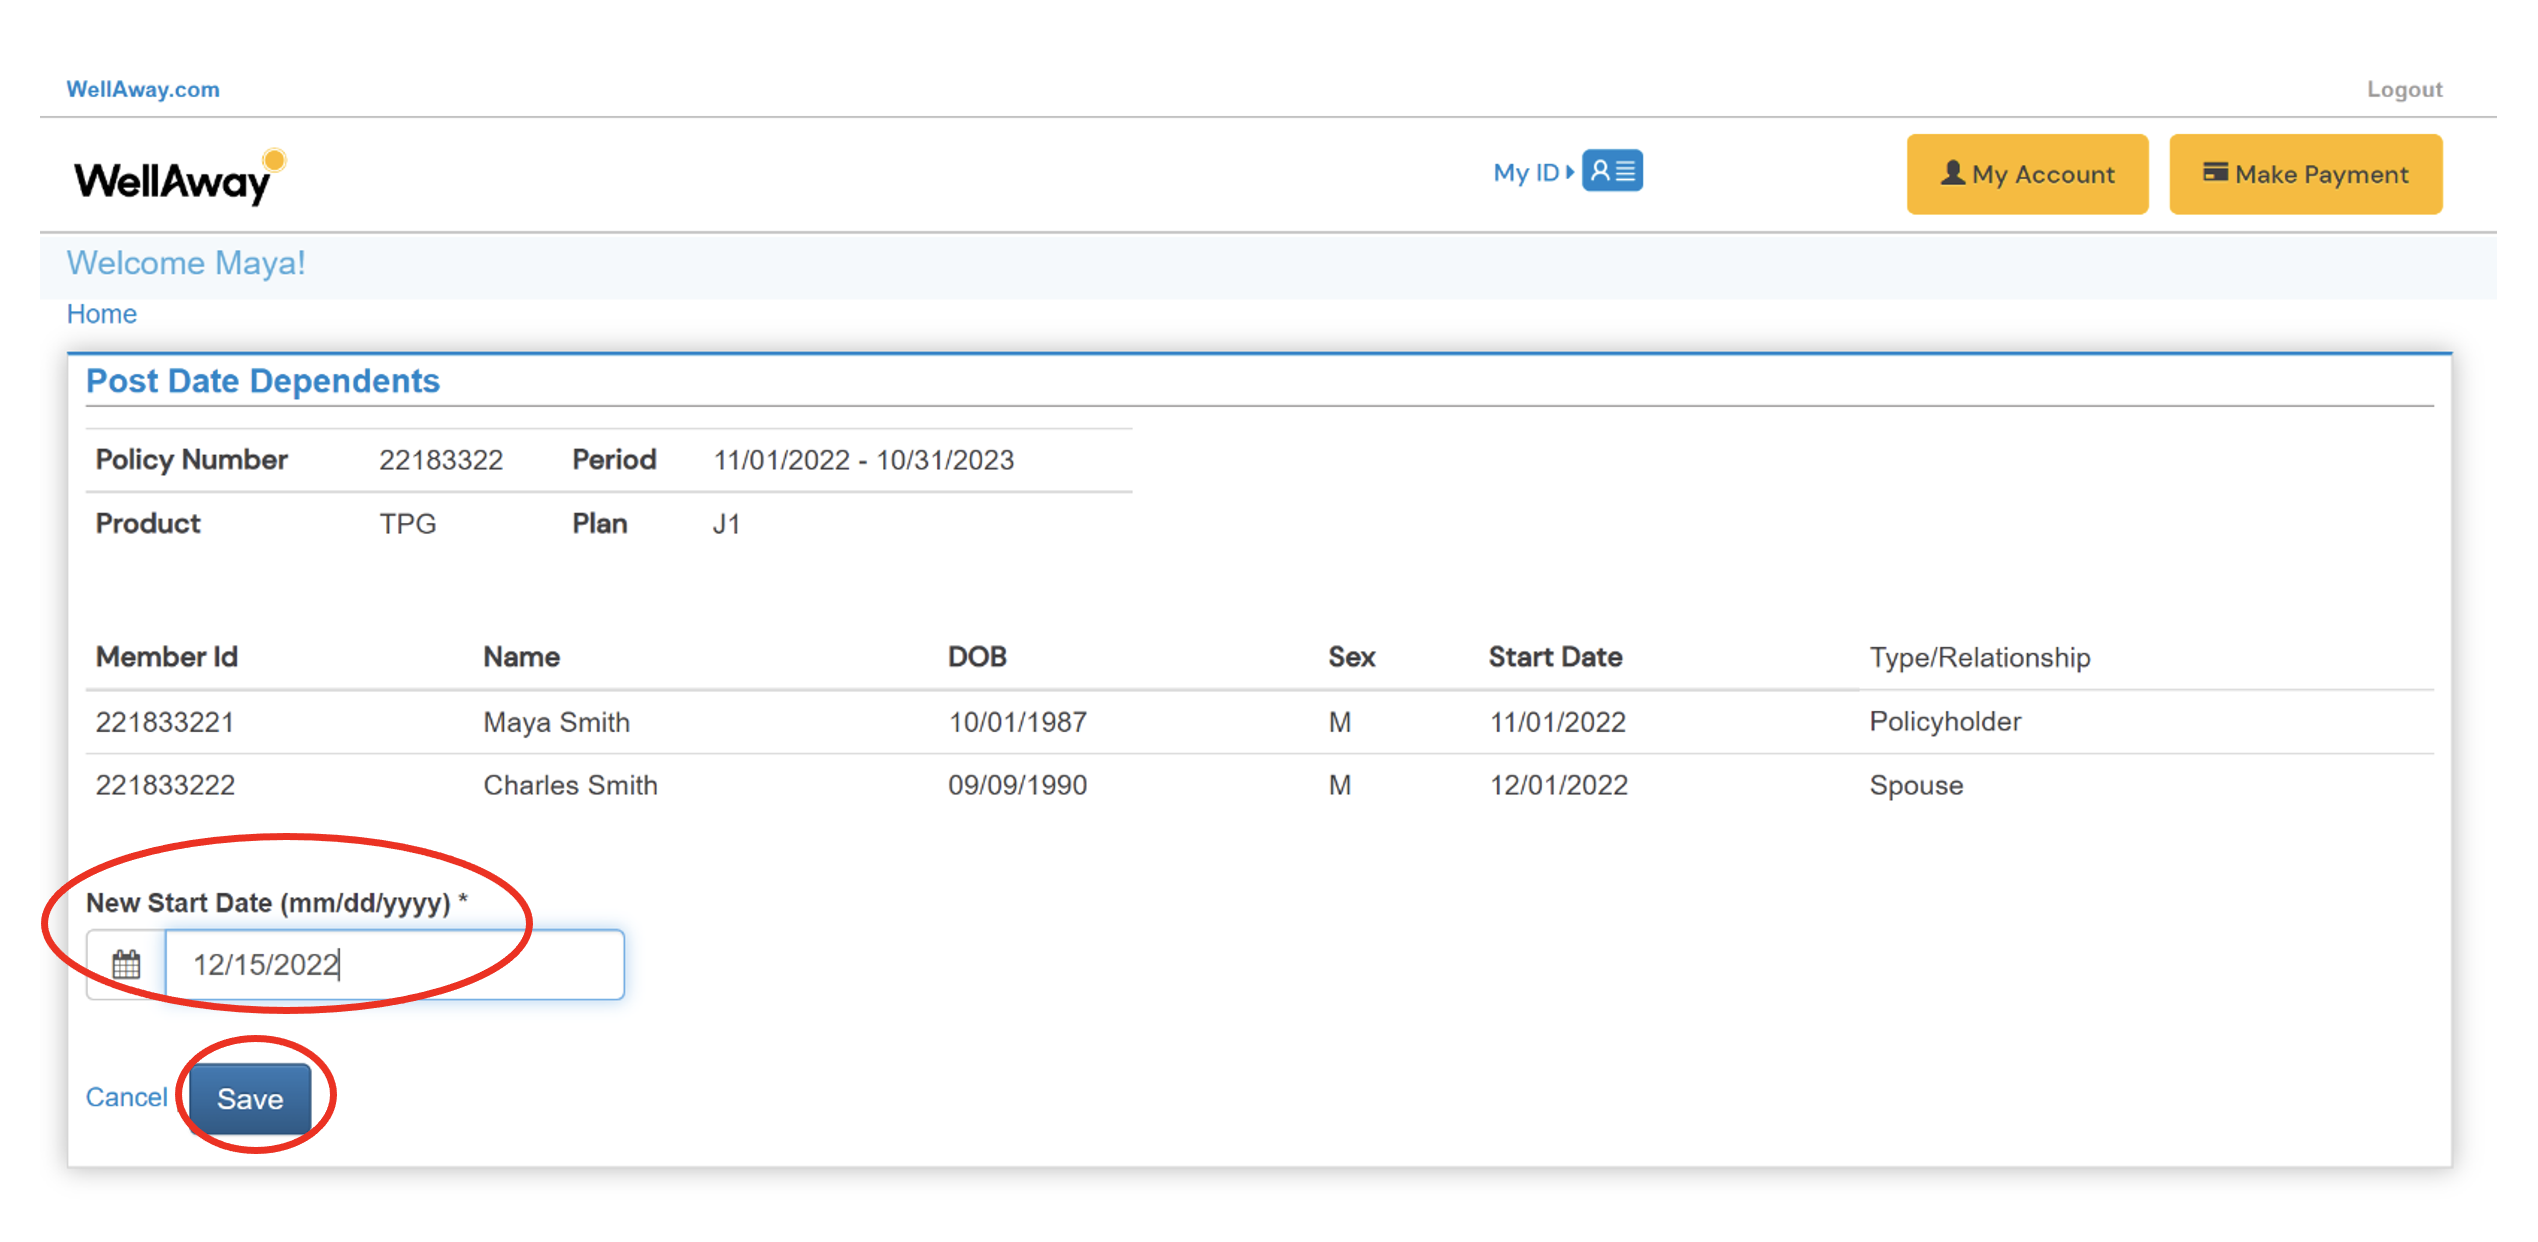
Task: Click the plan value J1
Action: pos(726,524)
